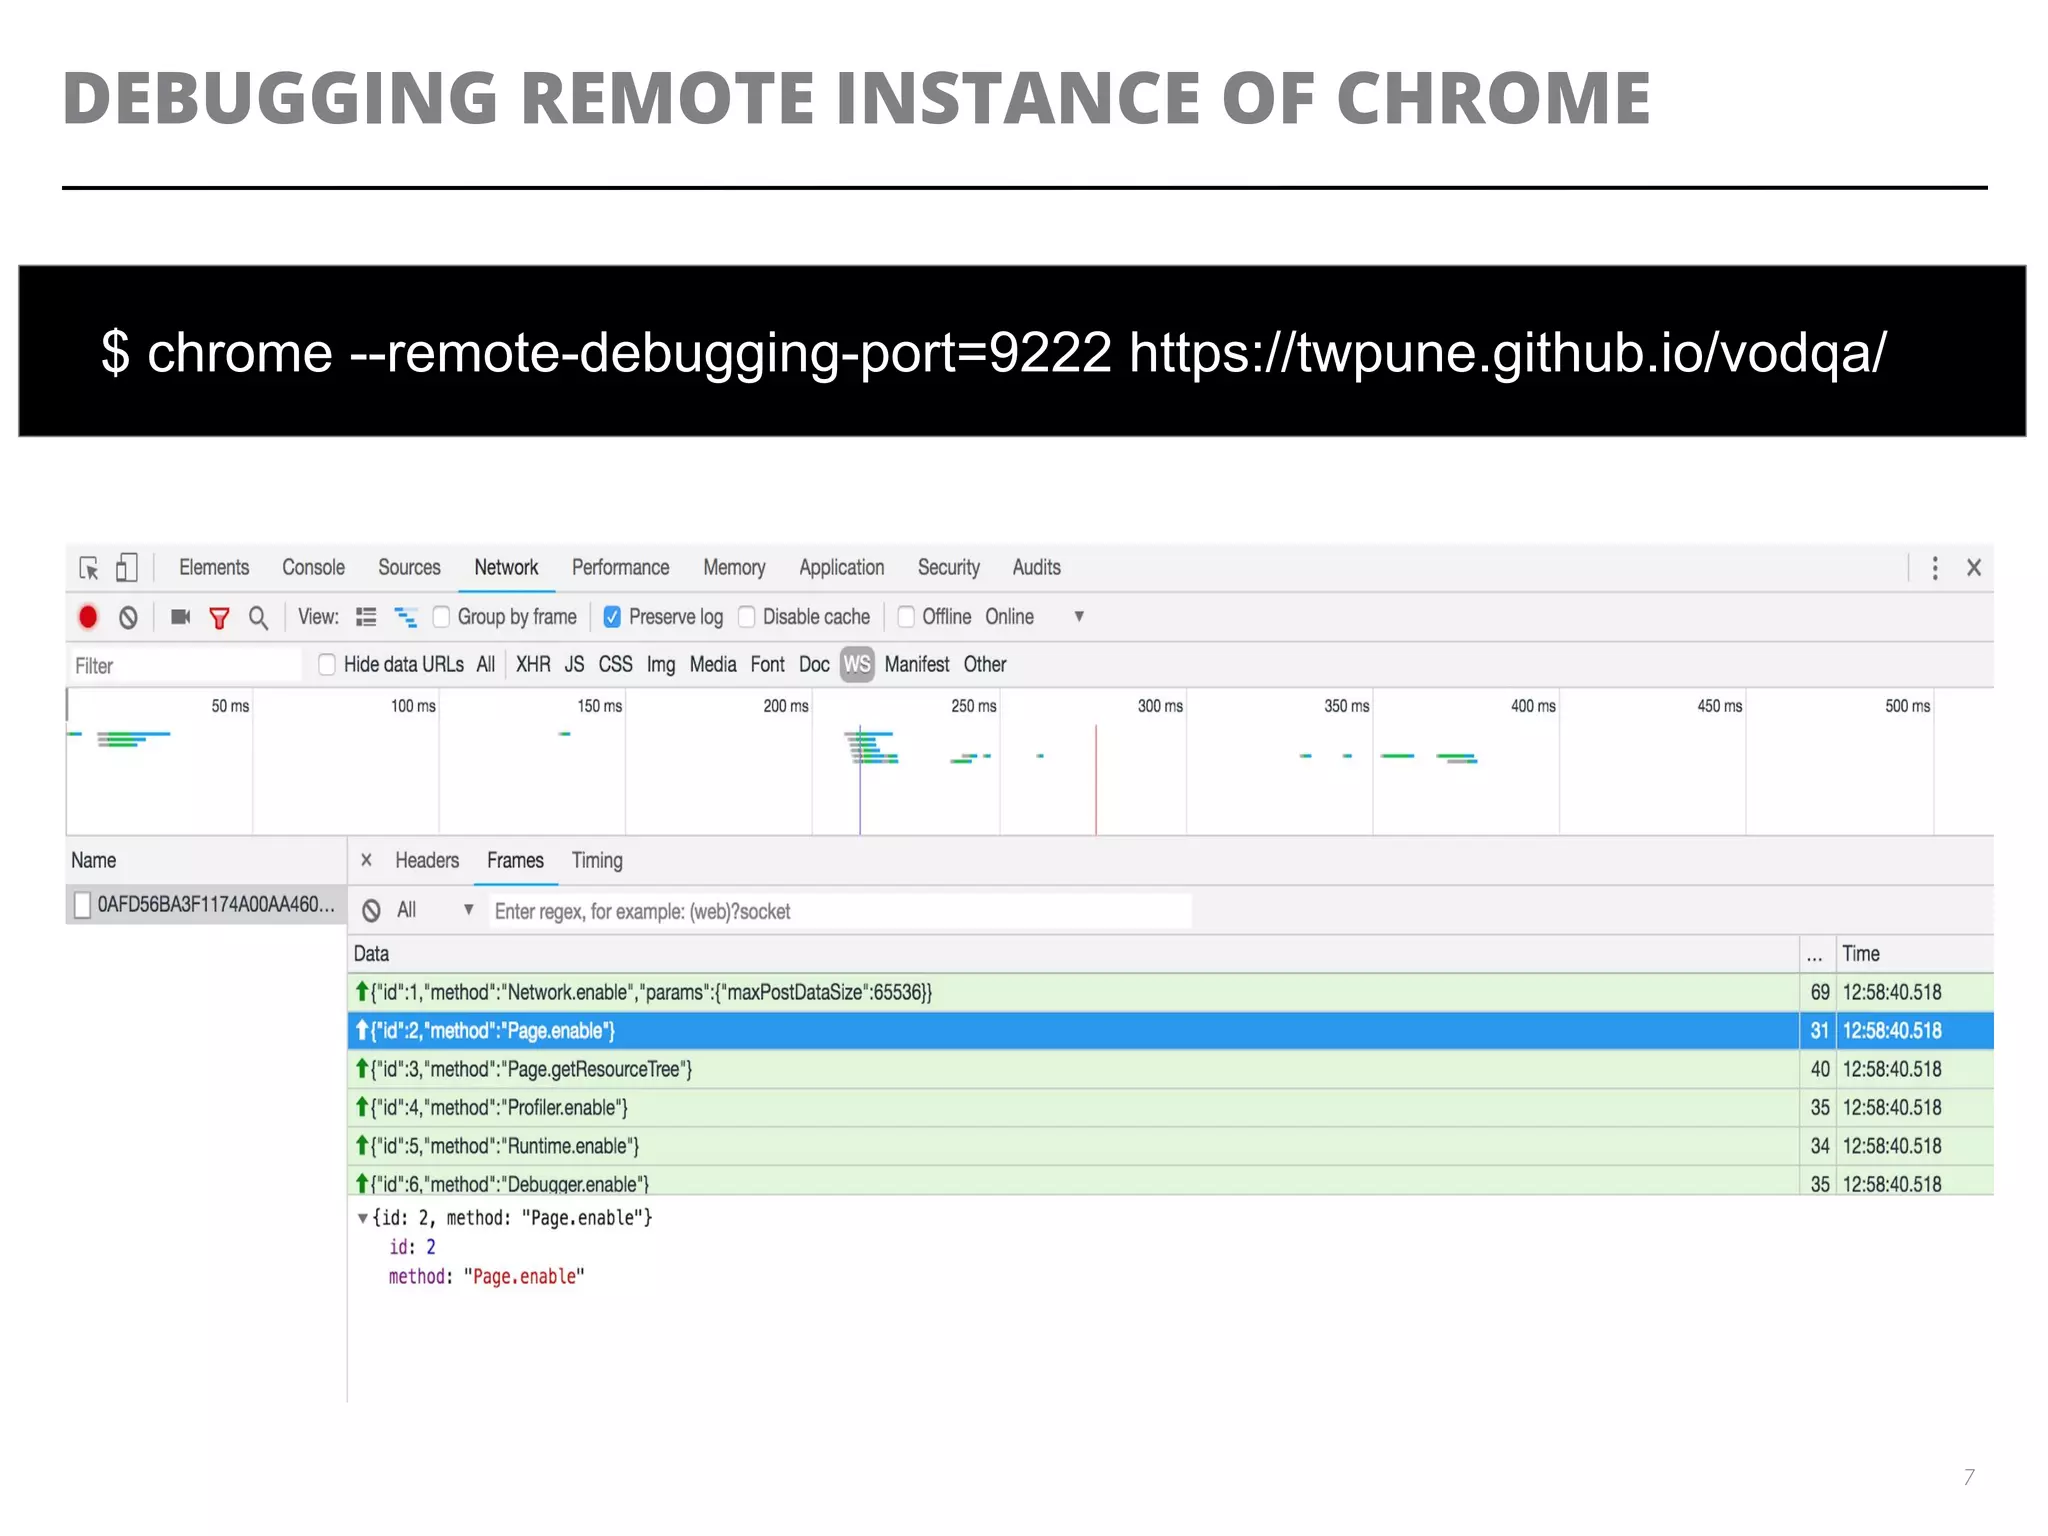
Task: Filter requests by Media
Action: 713,664
